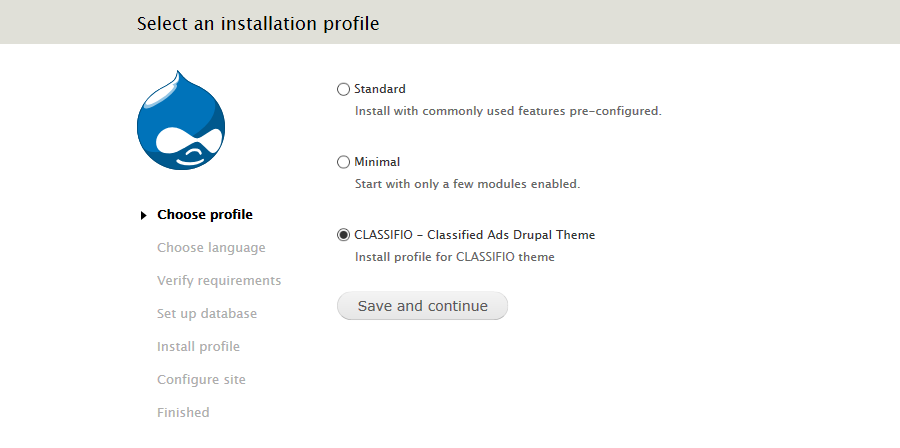Click the Configure site step
Viewport: 900px width, 448px height.
201,380
